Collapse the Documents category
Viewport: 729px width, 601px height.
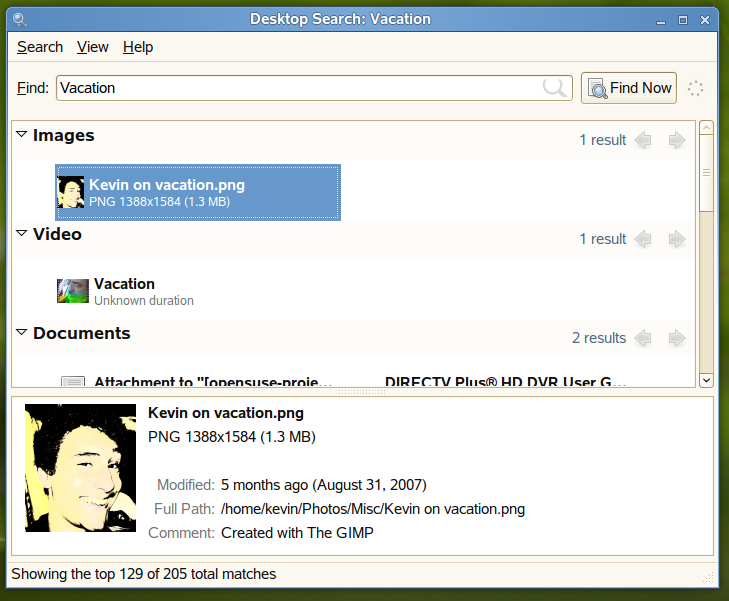pos(21,333)
